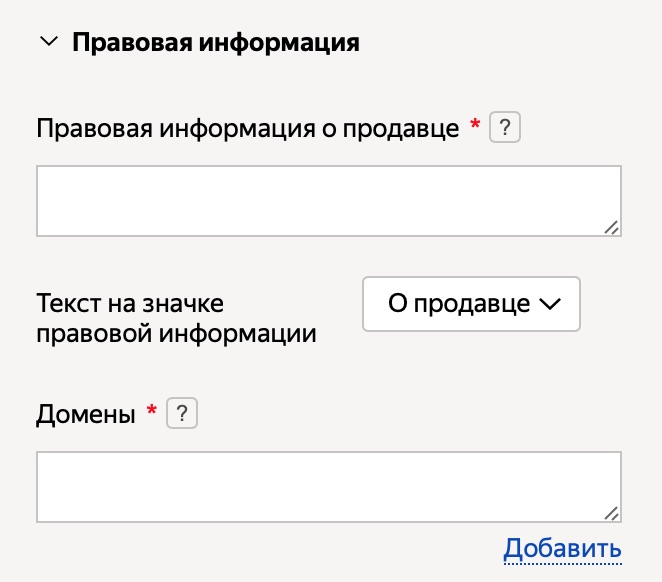This screenshot has width=662, height=582.
Task: Add another domain via the blue Добавить link
Action: [562, 549]
